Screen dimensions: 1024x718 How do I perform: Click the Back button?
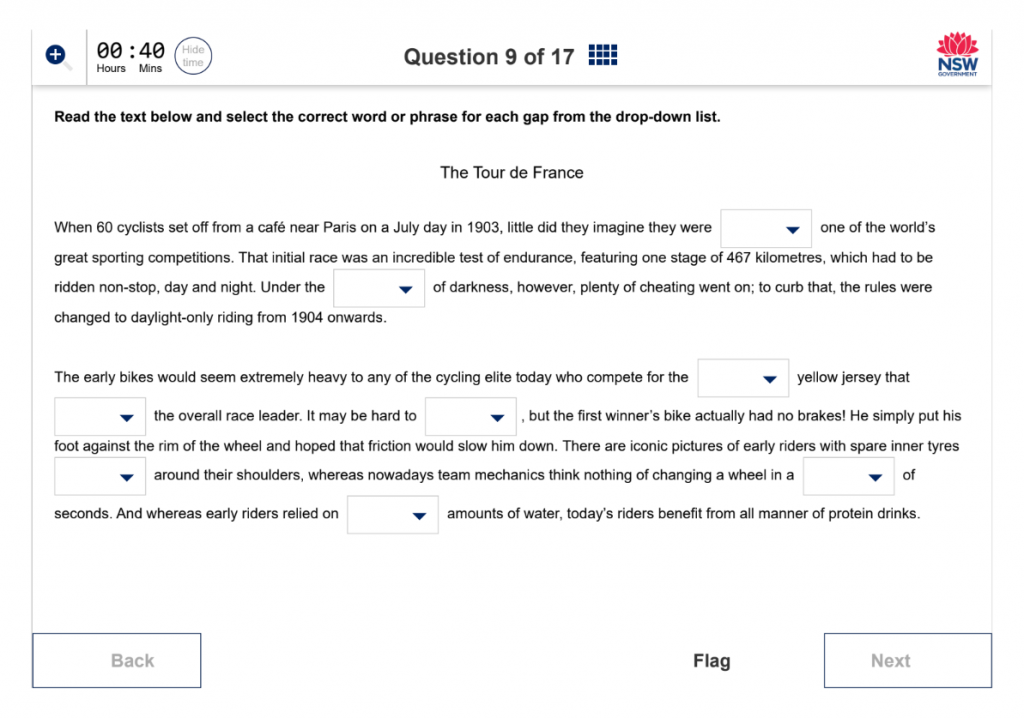117,660
